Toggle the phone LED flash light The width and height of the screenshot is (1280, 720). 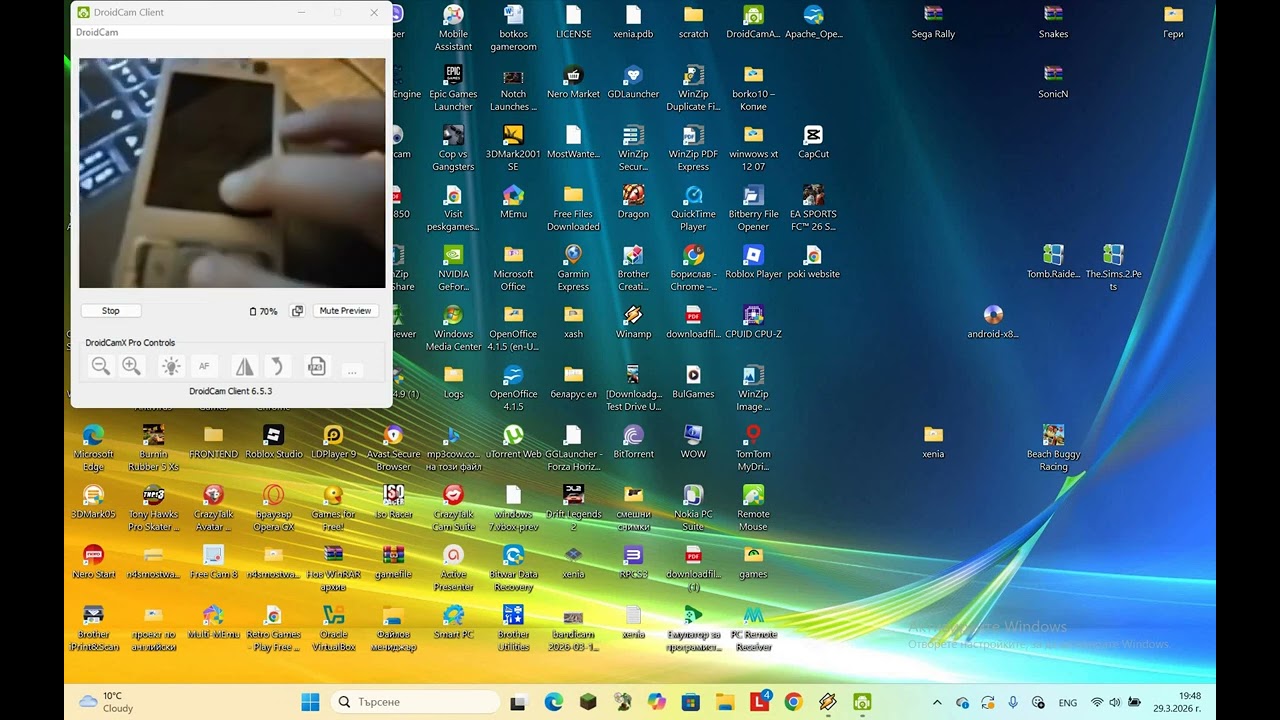(x=171, y=367)
